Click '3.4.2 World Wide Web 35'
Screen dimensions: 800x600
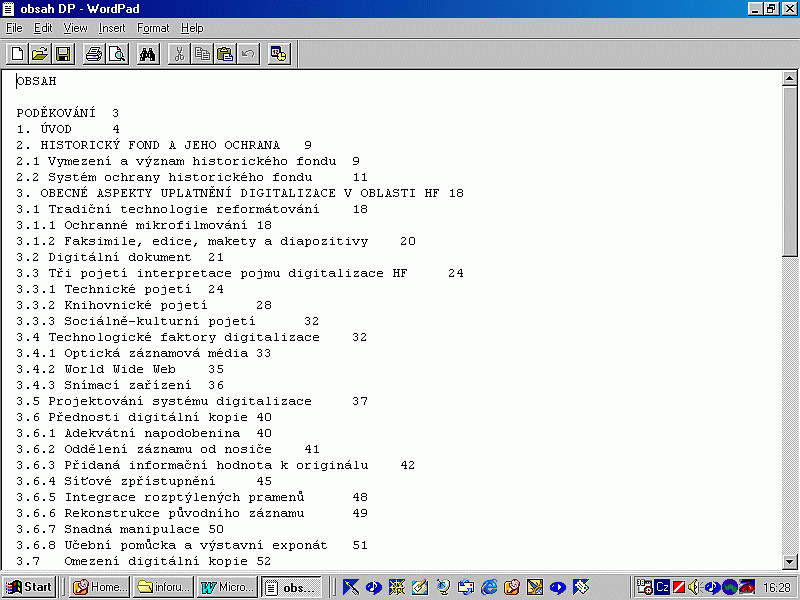120,369
